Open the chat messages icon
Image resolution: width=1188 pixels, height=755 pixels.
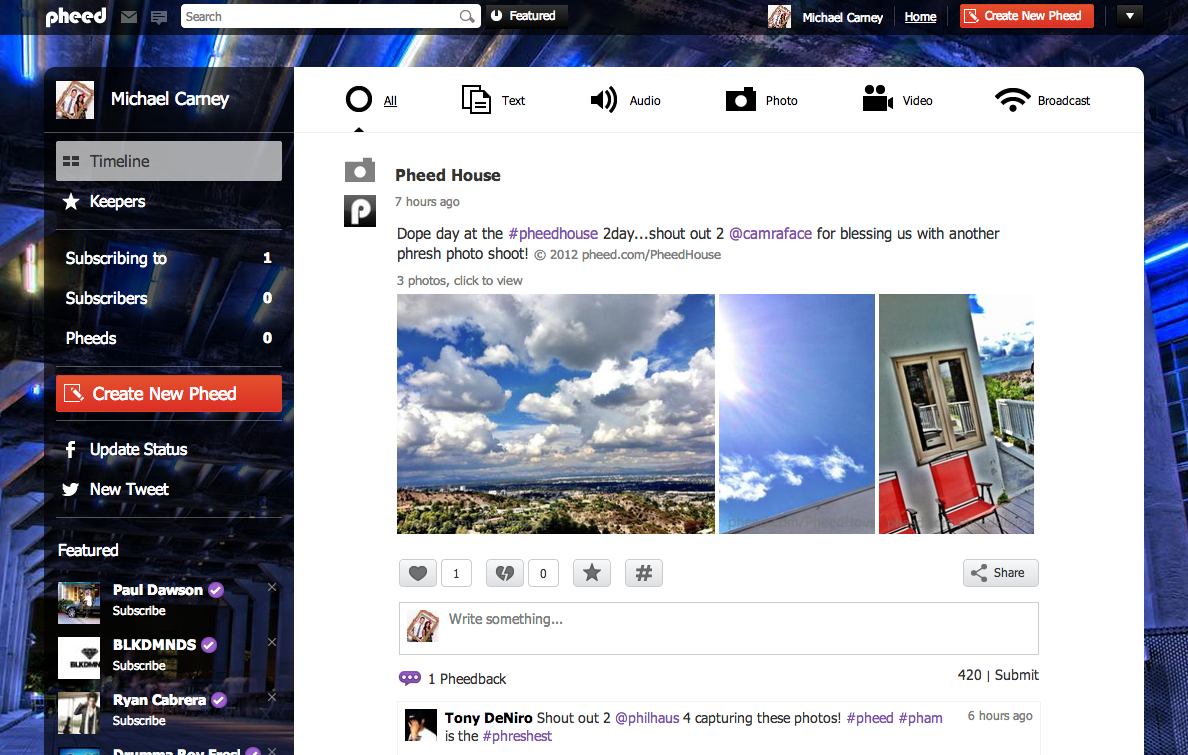click(159, 17)
